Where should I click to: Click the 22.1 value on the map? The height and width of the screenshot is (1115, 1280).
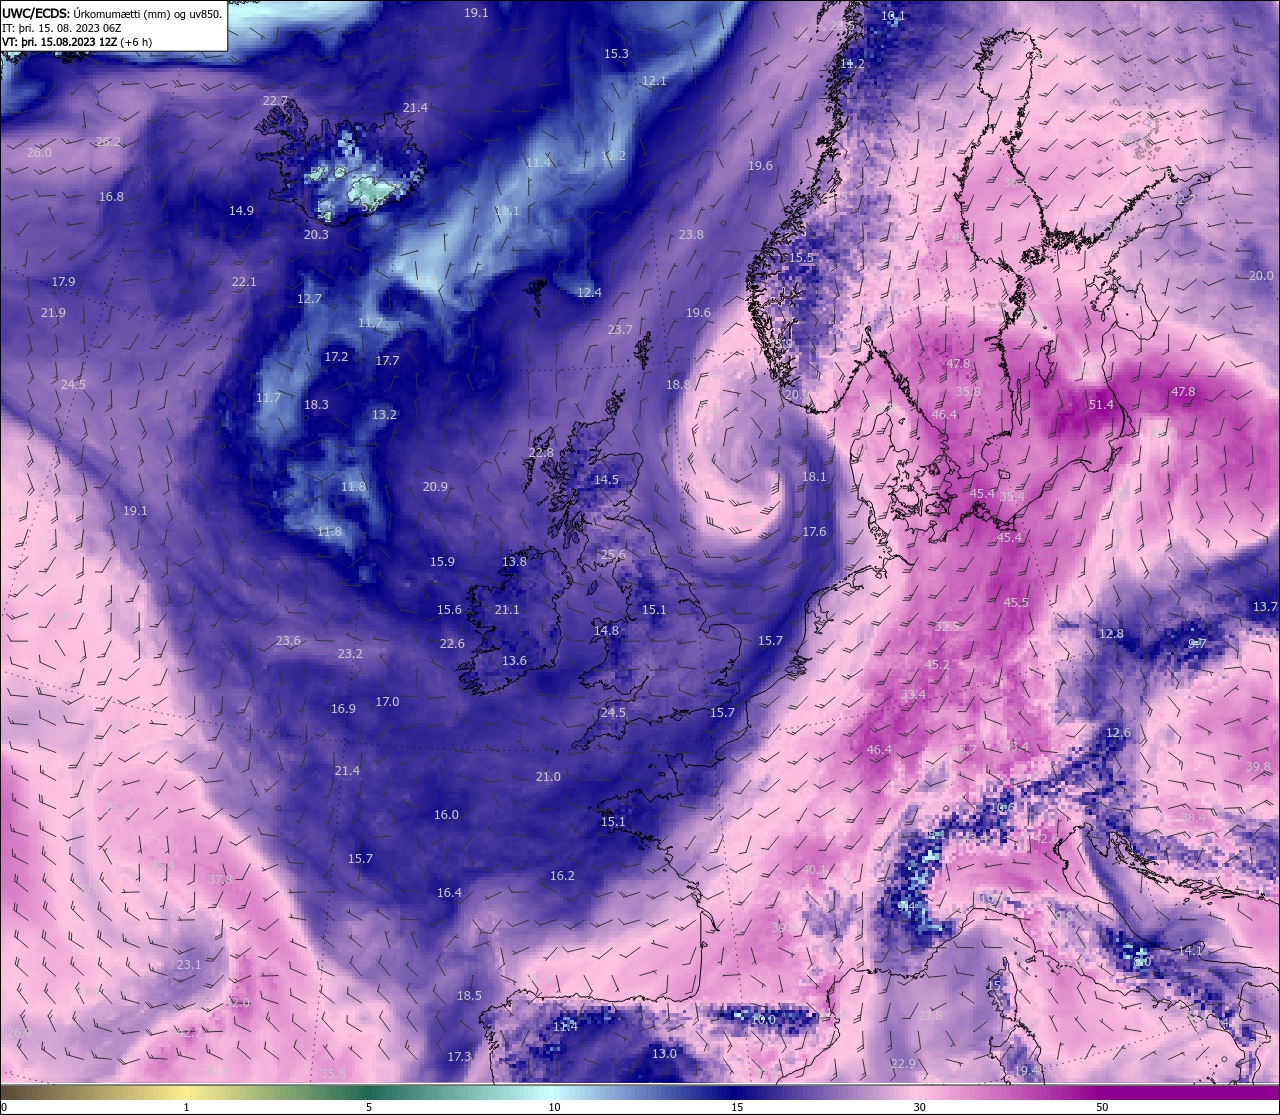[x=244, y=281]
